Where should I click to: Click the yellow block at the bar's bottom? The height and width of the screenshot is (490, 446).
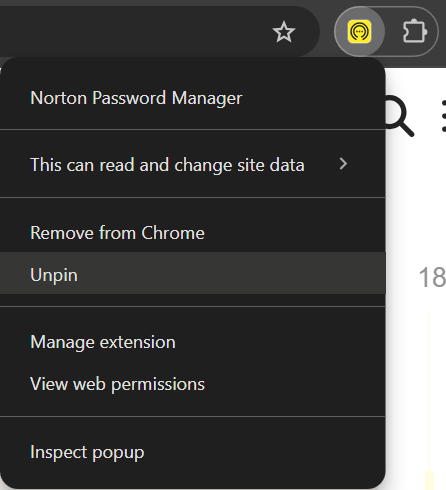pyautogui.click(x=430, y=480)
